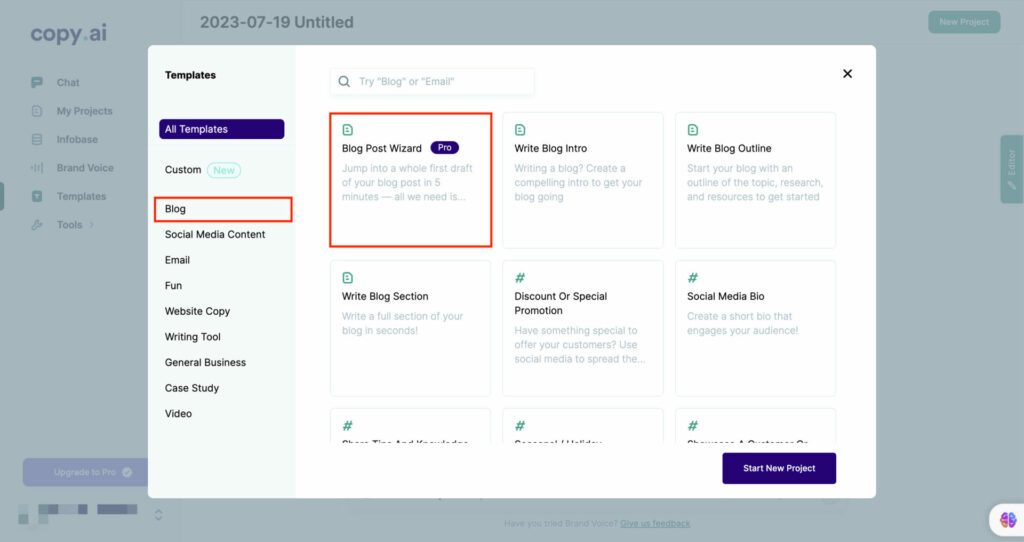The height and width of the screenshot is (542, 1024).
Task: Click the copy.ai logo
Action: click(x=69, y=33)
